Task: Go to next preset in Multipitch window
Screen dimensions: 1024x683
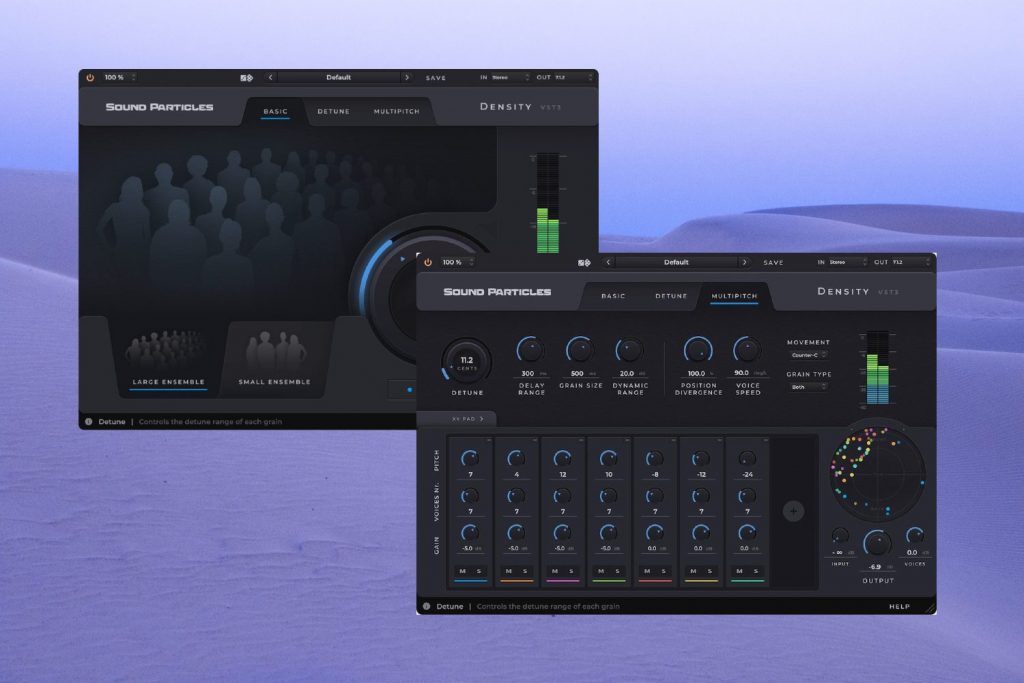Action: click(744, 262)
